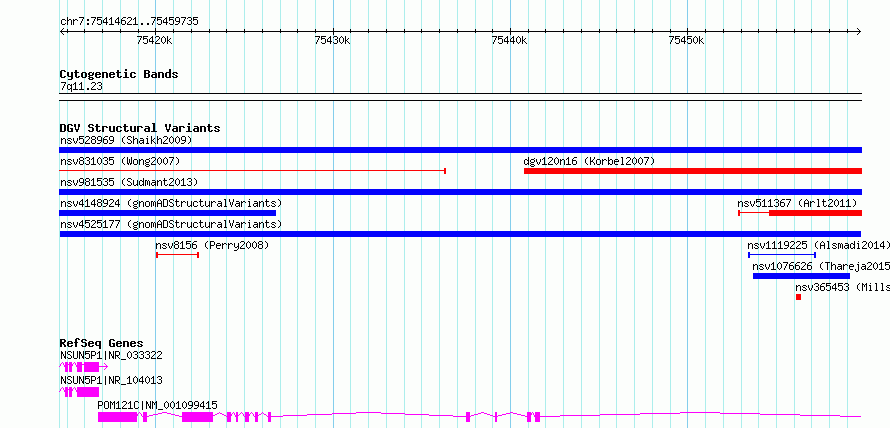Click the red segment for nsv8156
Screen dimensions: 890x428
tap(177, 255)
